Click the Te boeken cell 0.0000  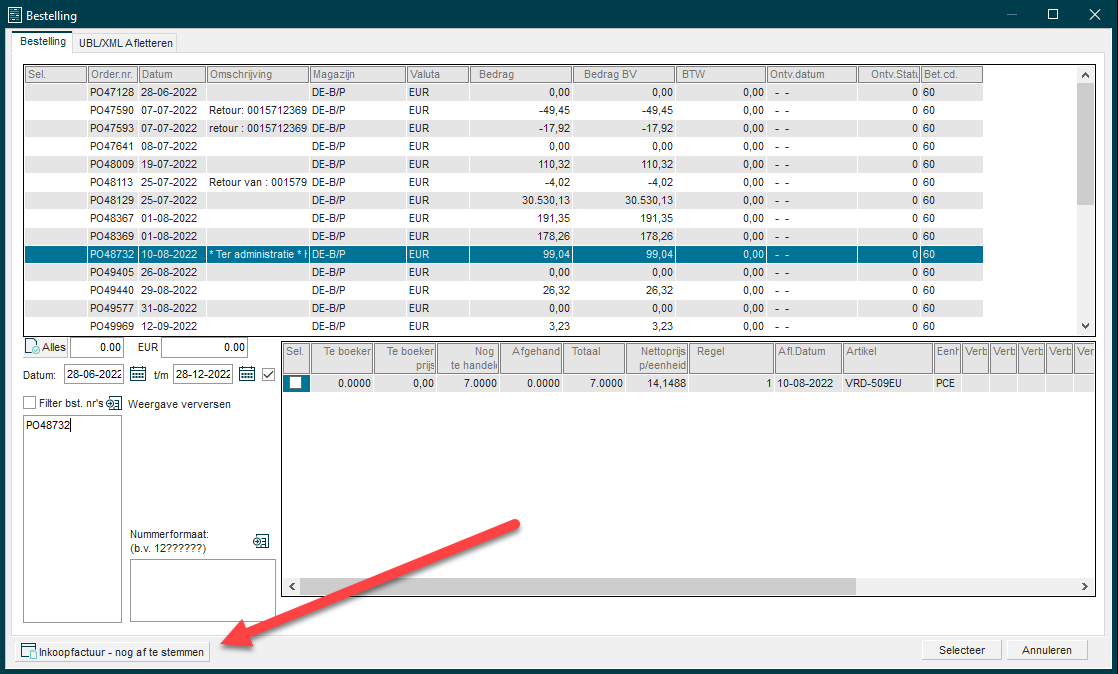point(342,383)
